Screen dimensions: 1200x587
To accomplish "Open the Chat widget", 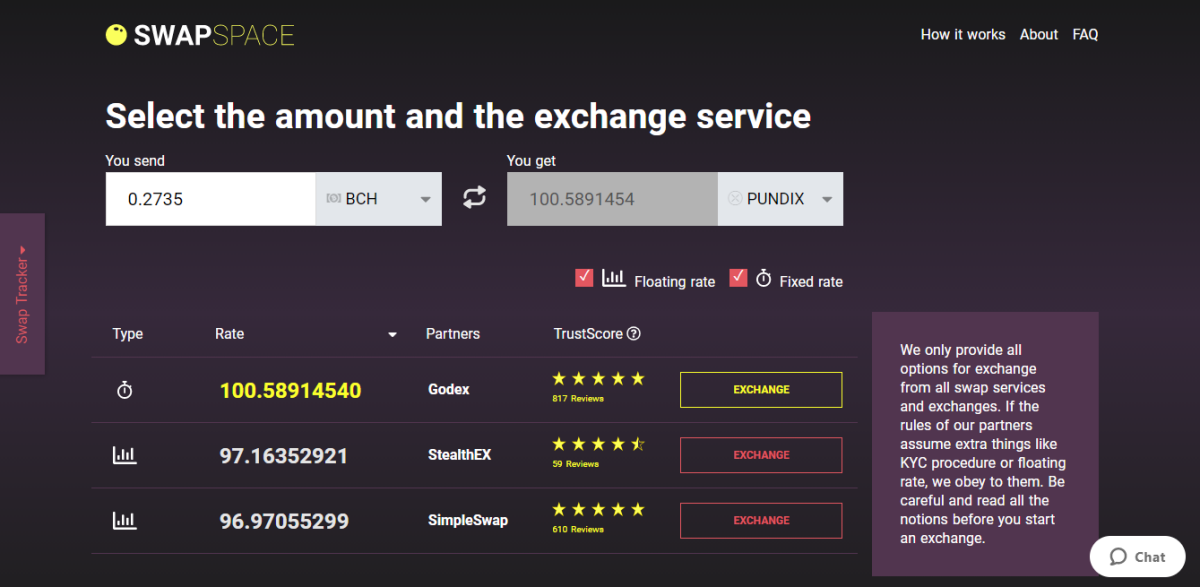I will tap(1137, 556).
